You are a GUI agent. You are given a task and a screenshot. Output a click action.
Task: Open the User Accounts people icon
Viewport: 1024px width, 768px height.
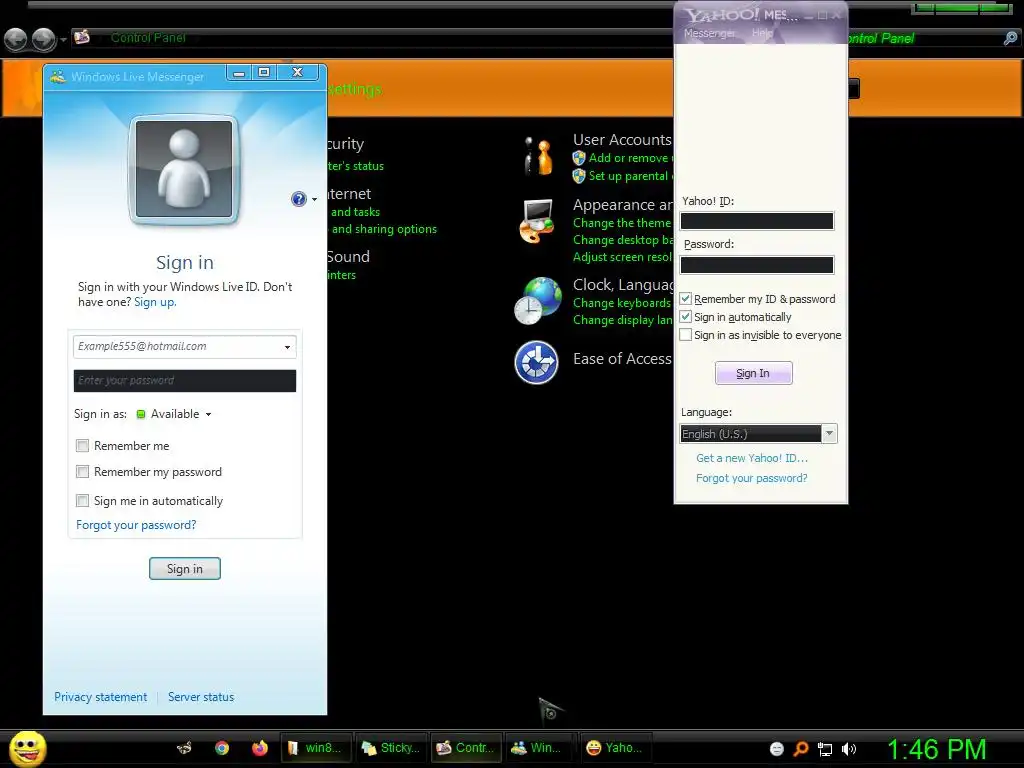click(x=539, y=157)
